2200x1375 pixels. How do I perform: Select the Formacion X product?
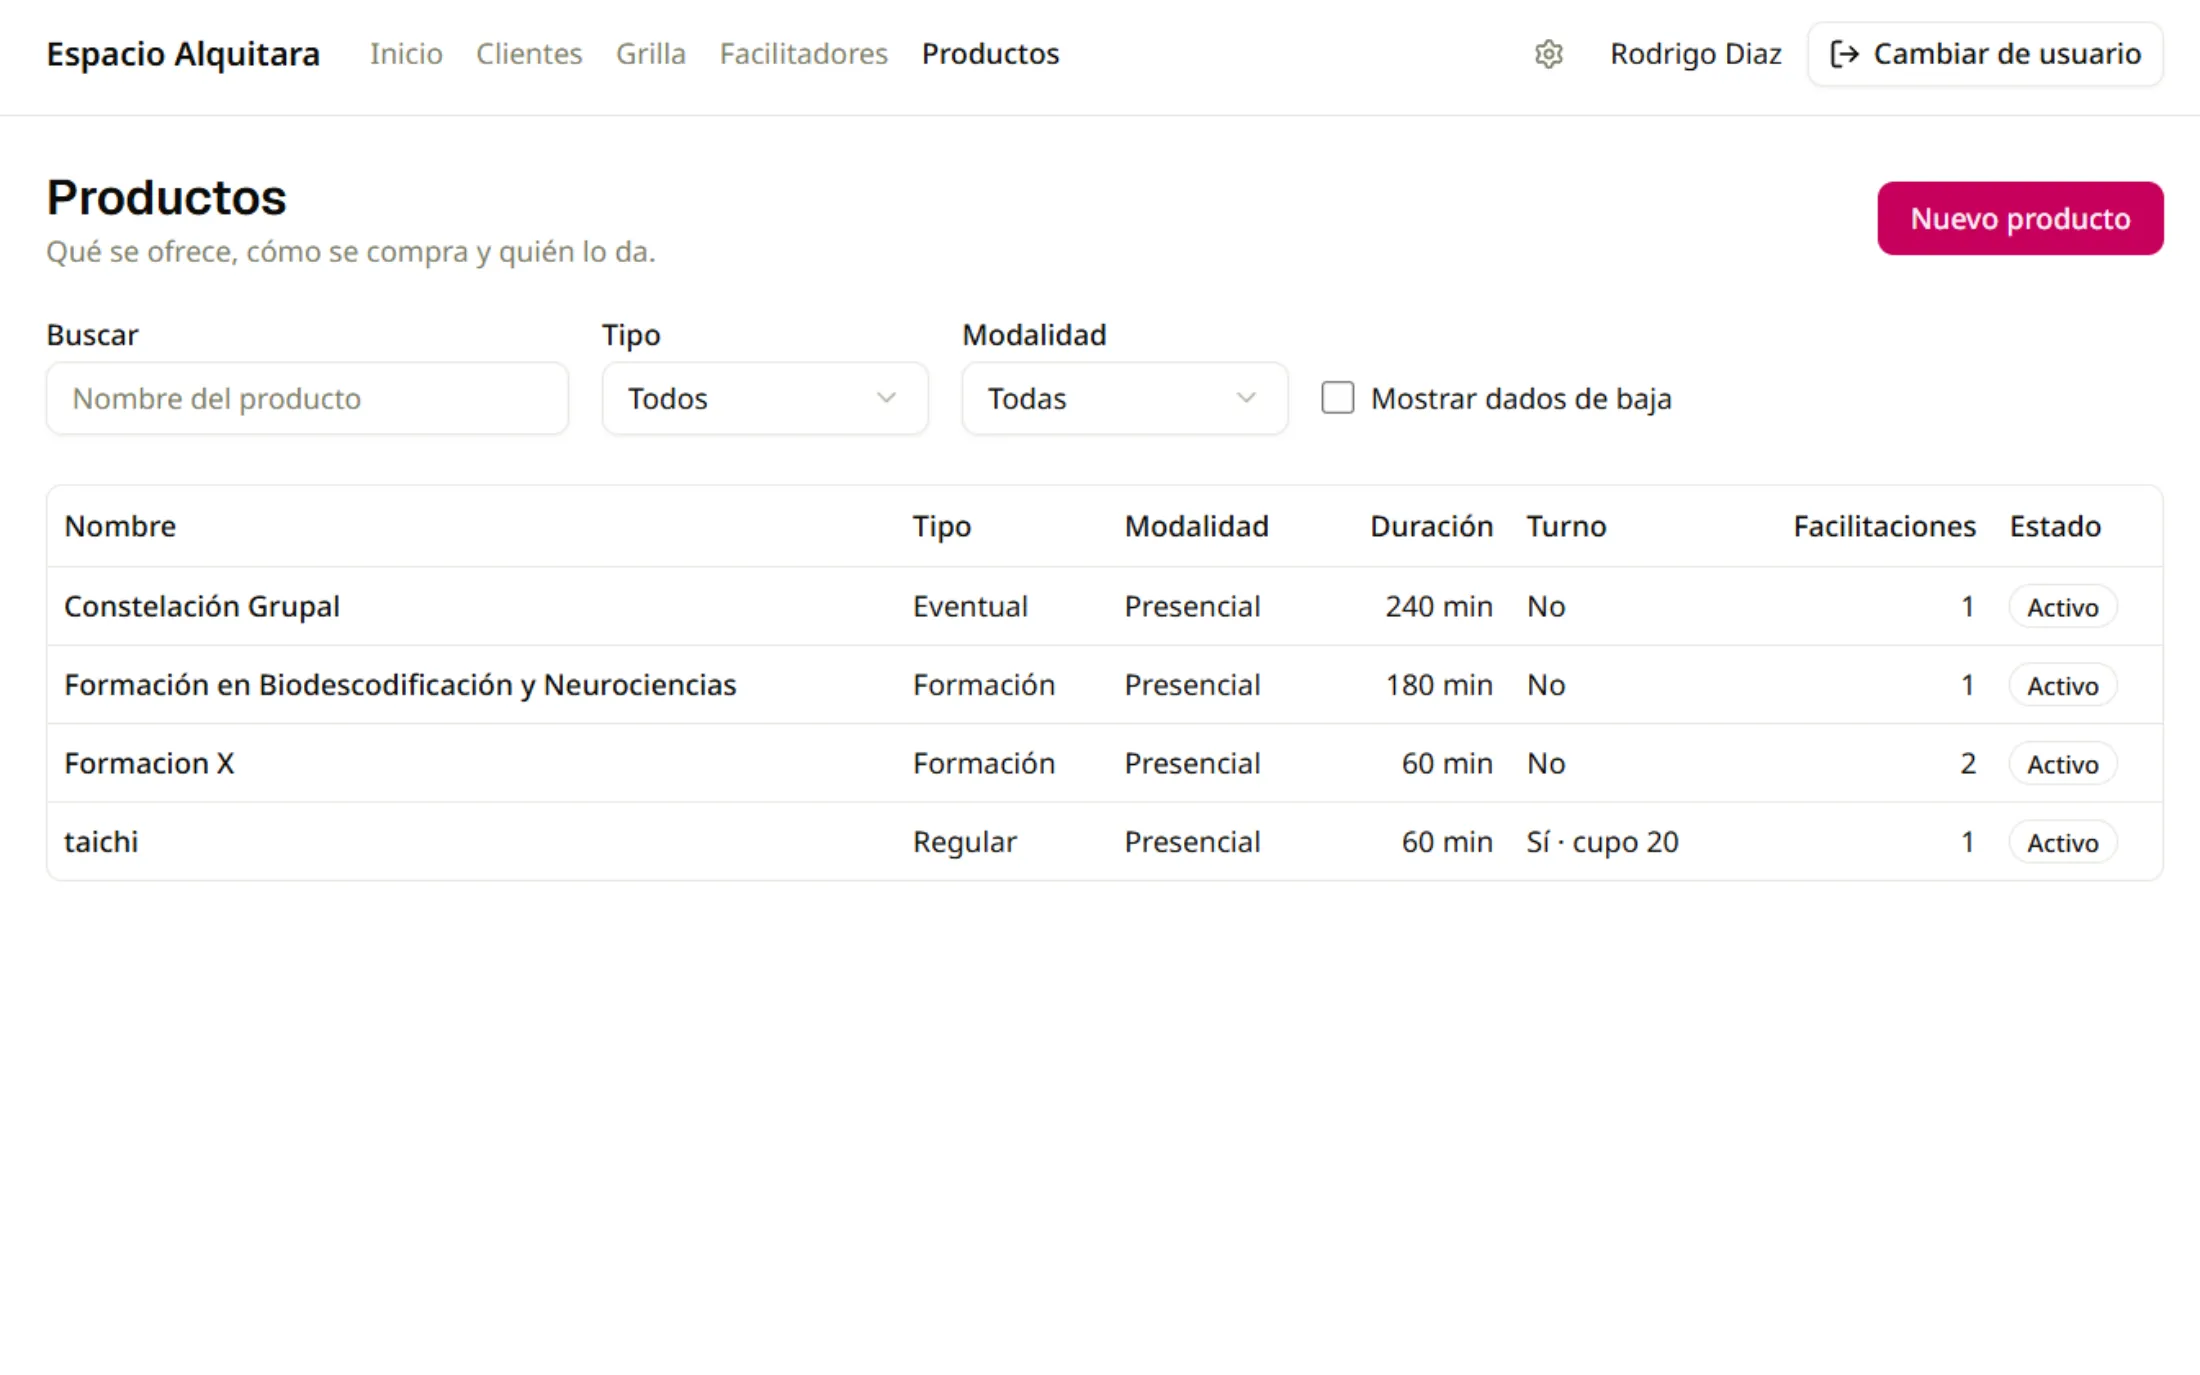1104,763
